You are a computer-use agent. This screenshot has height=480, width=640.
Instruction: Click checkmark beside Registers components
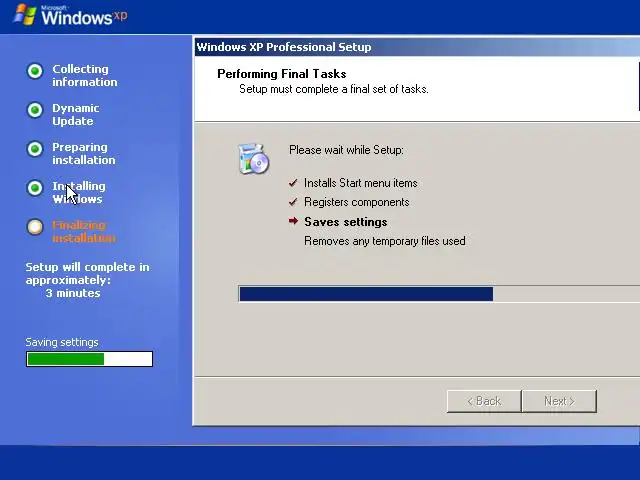[293, 202]
